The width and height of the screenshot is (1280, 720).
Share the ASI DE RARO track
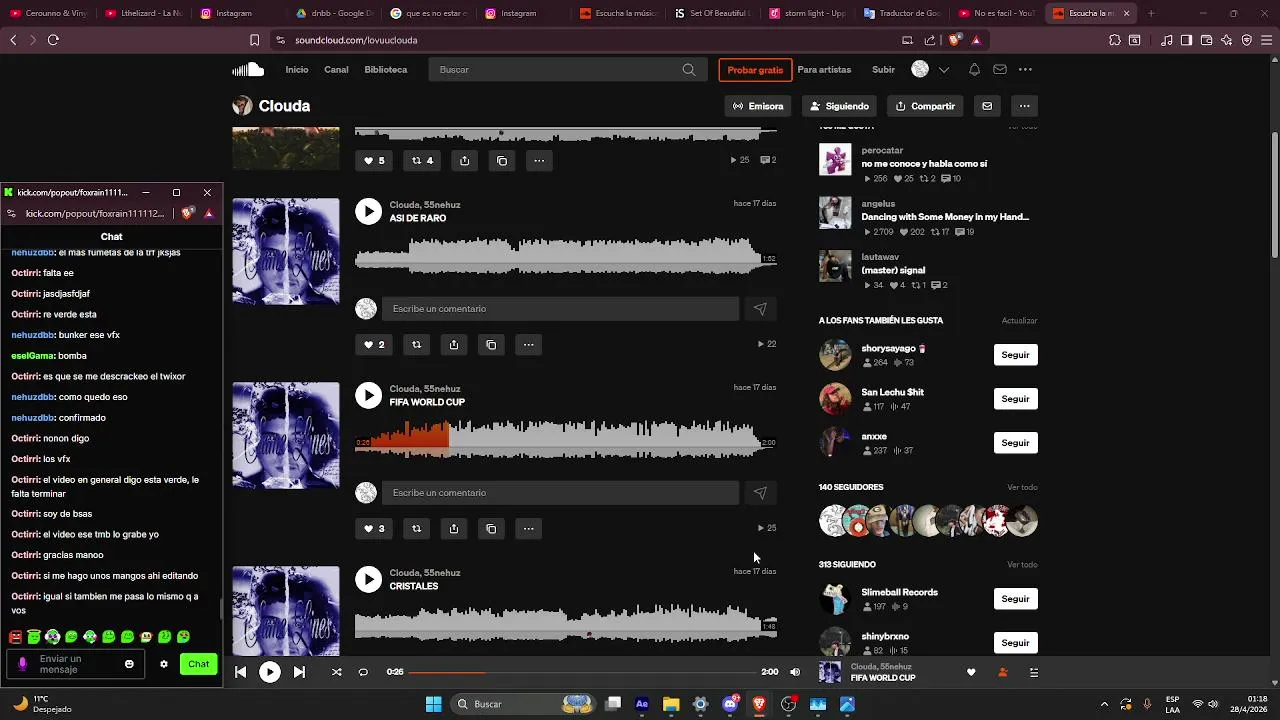pos(454,345)
